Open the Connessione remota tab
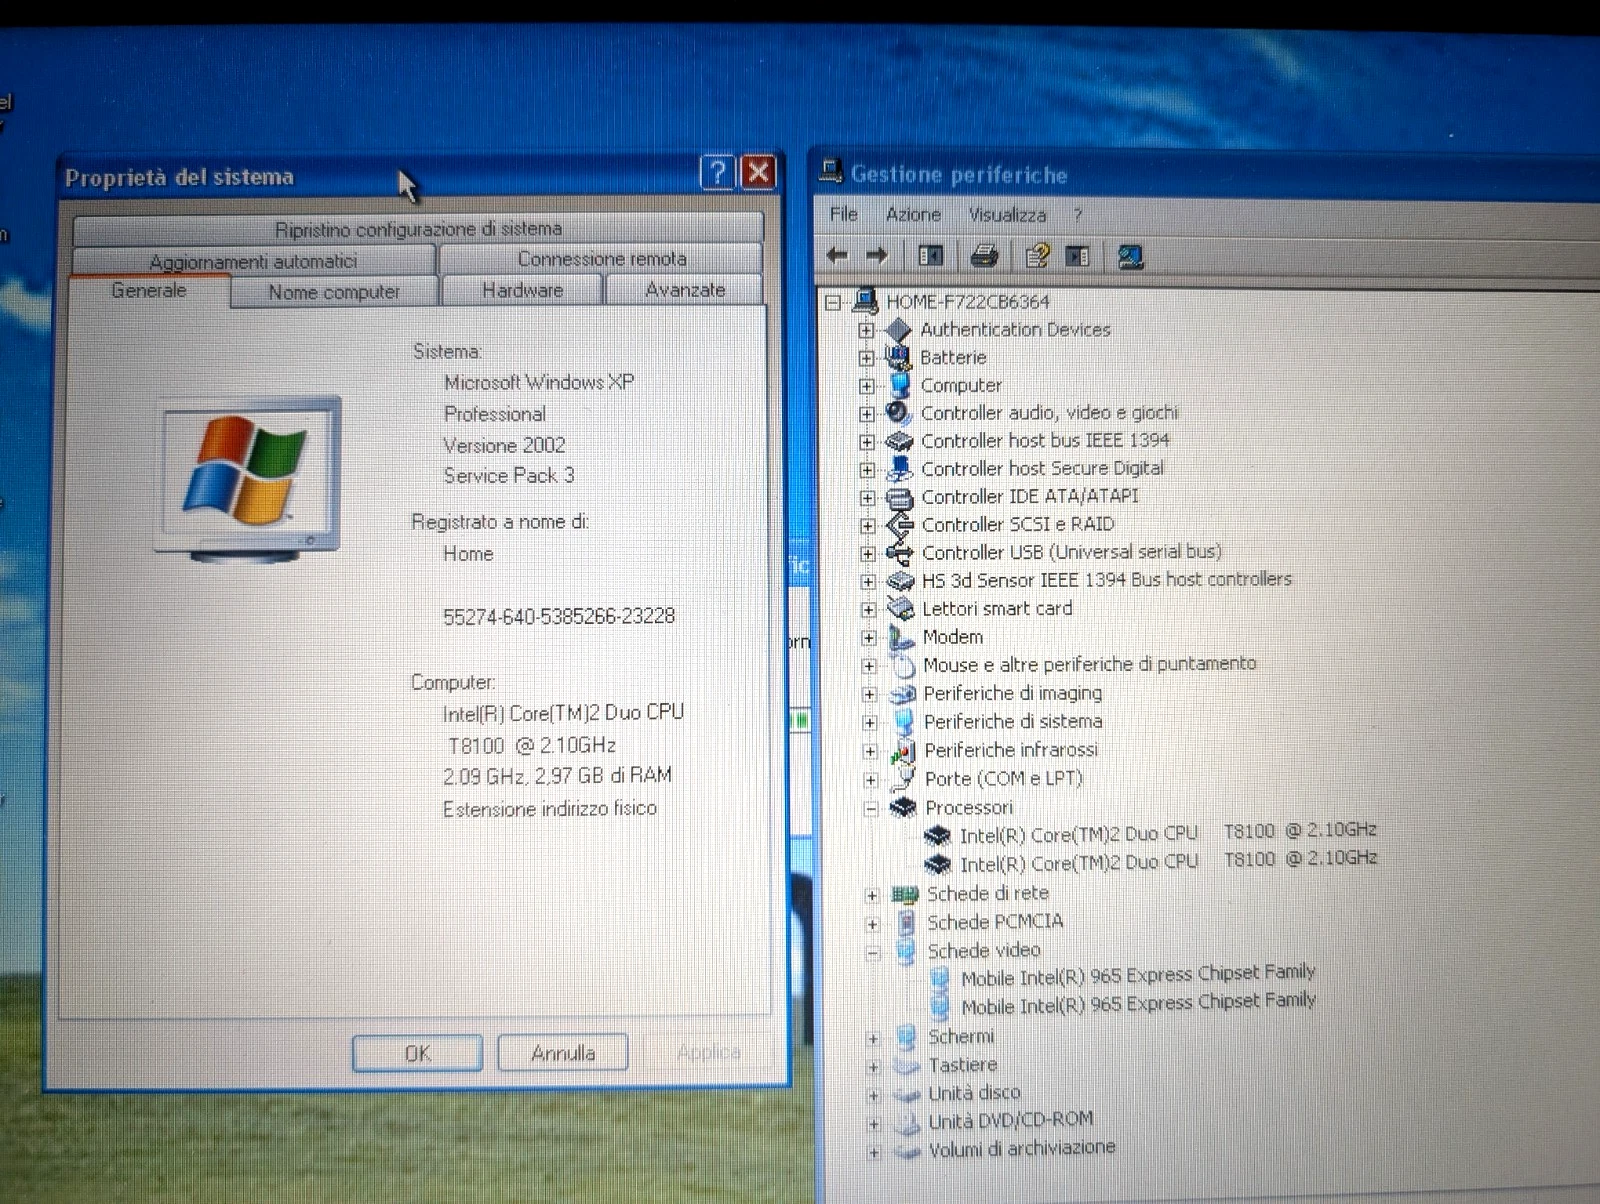This screenshot has height=1204, width=1600. pos(601,258)
